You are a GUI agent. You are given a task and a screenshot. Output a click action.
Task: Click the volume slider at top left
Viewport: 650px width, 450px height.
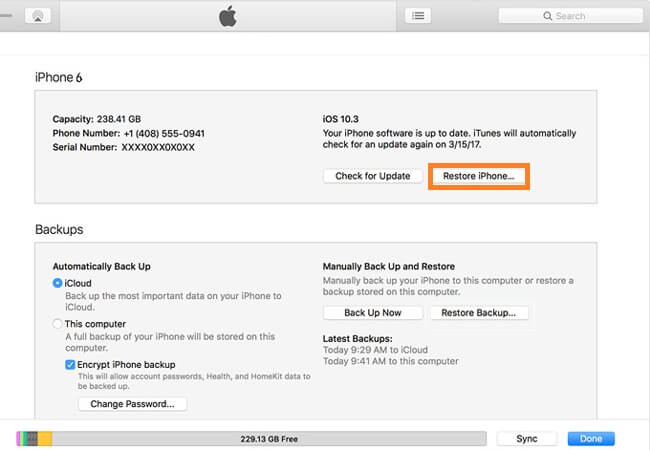[x=8, y=16]
